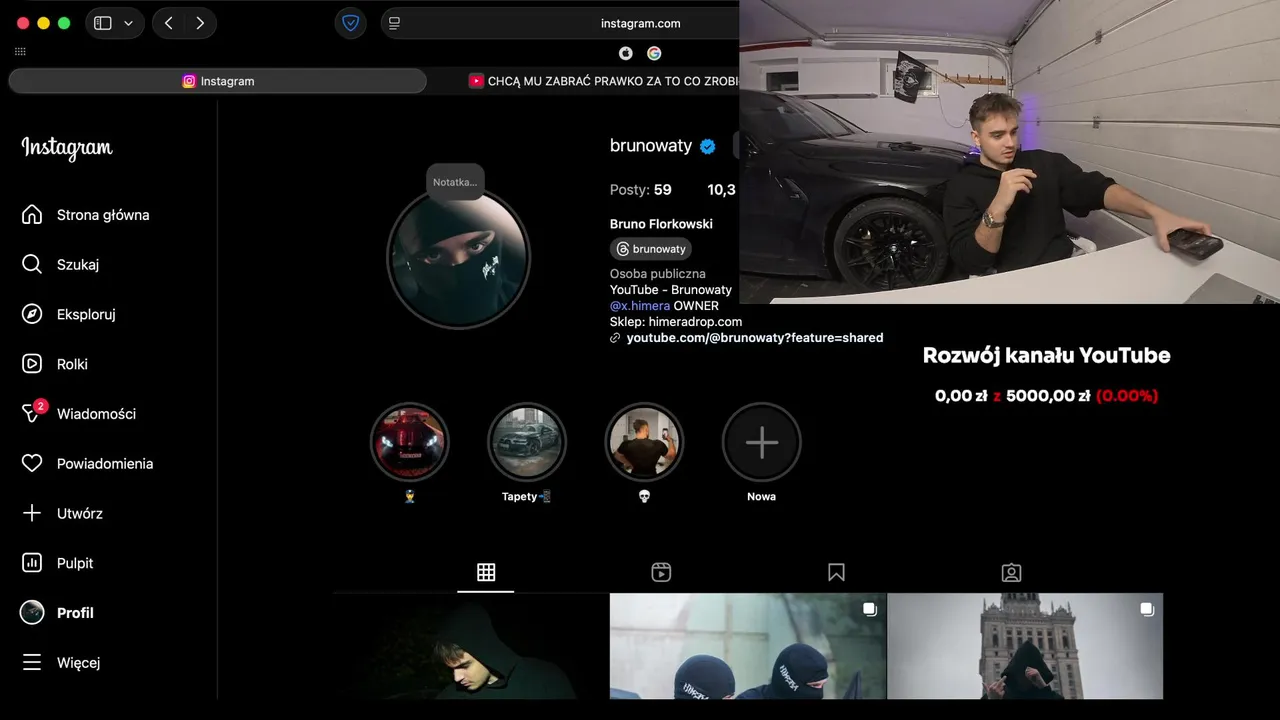Open the Safari privacy shield icon
Screen dimensions: 1280x720
click(x=351, y=23)
